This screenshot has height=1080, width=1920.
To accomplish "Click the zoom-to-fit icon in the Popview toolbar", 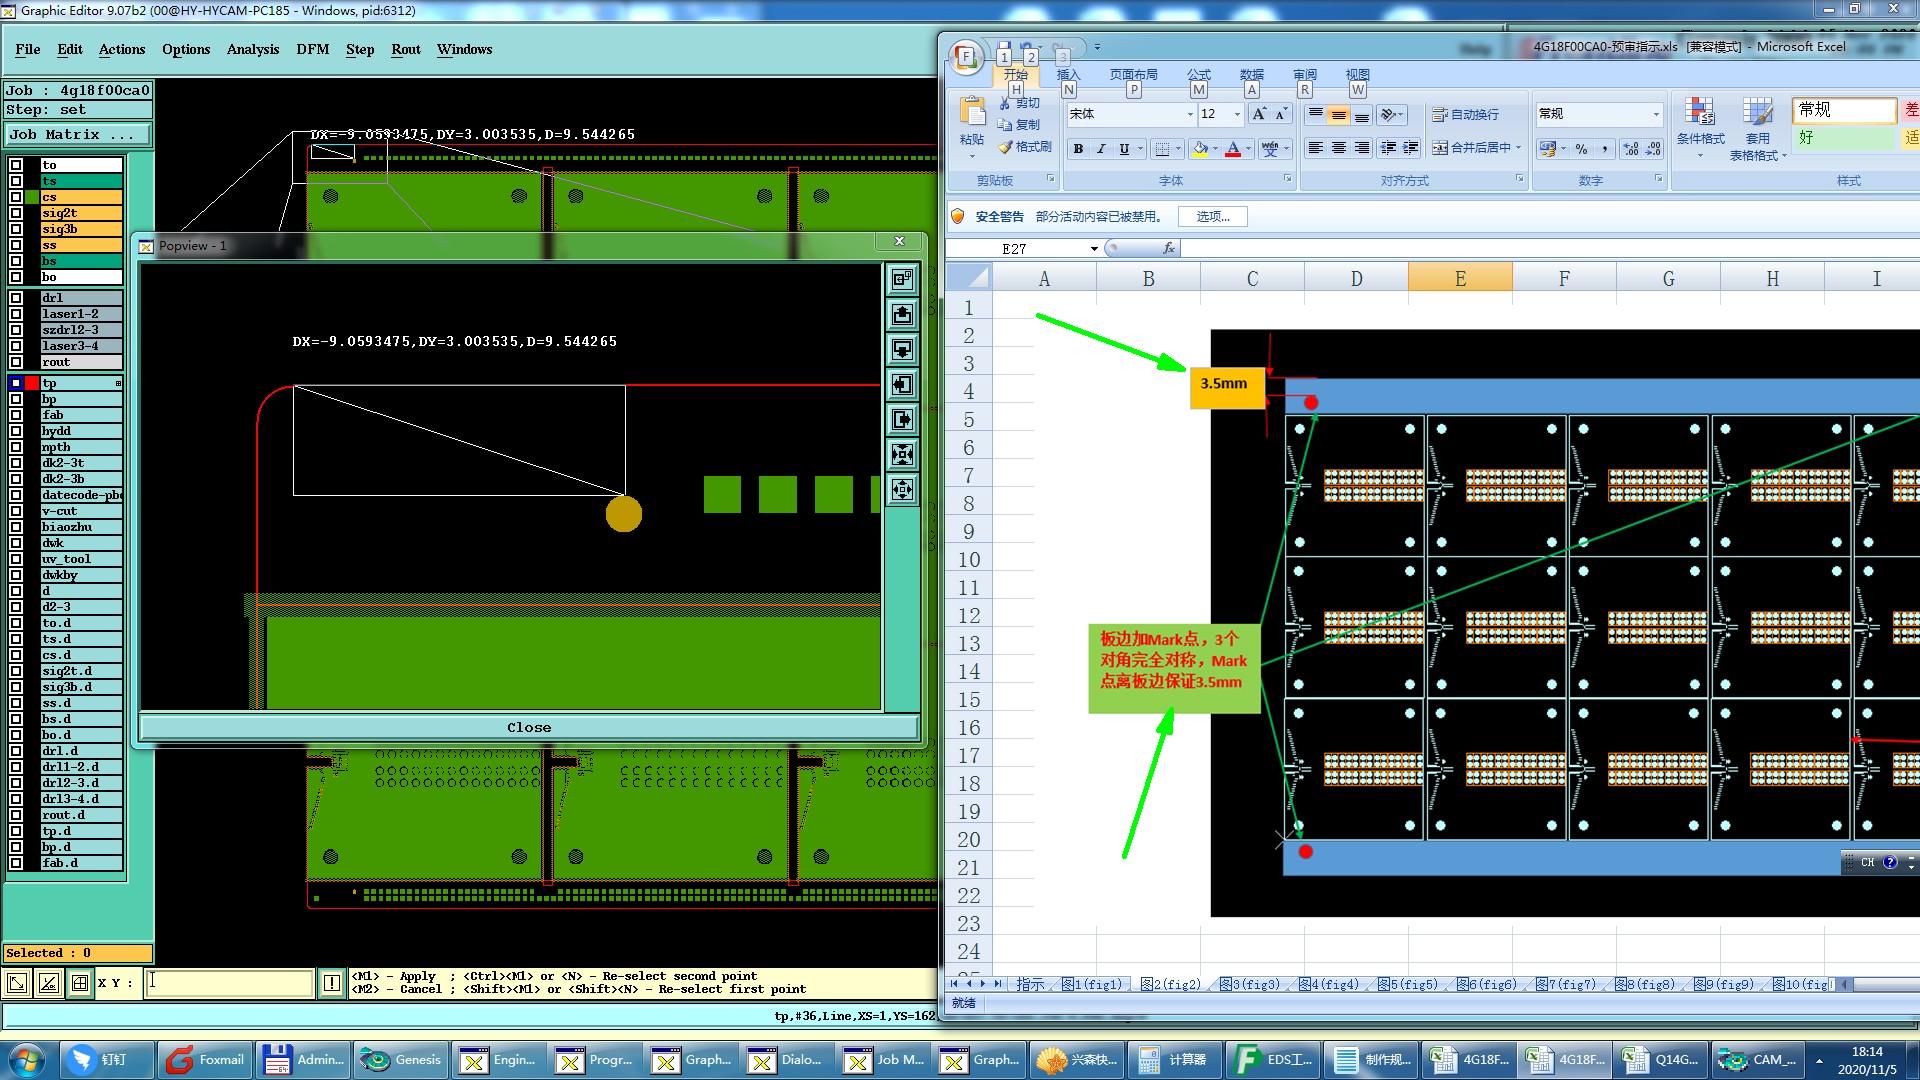I will pos(902,455).
